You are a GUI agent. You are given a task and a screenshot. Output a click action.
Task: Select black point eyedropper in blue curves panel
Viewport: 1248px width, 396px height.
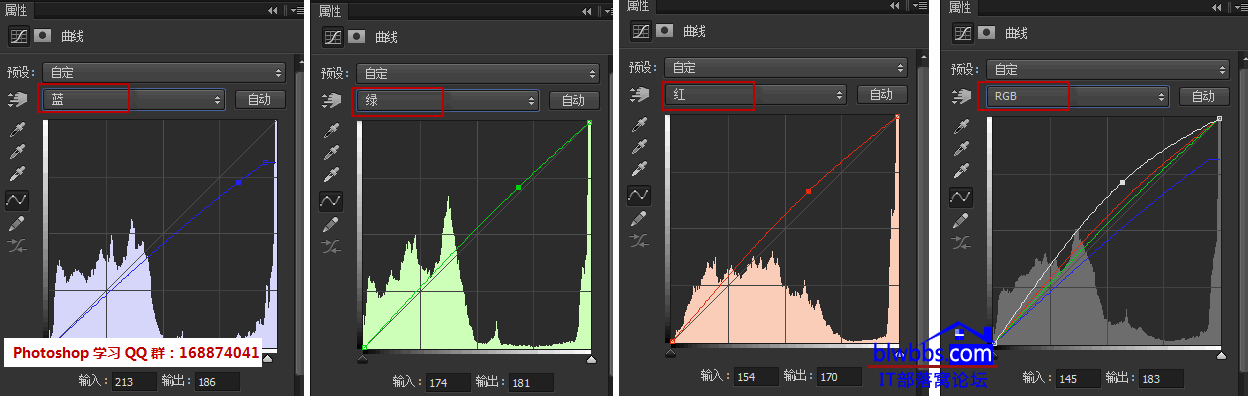click(x=16, y=130)
